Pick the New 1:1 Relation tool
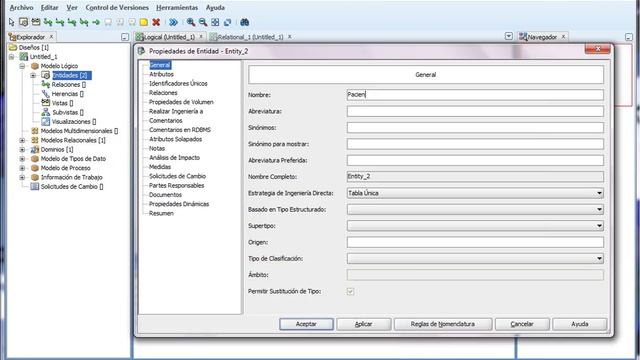 [84, 22]
